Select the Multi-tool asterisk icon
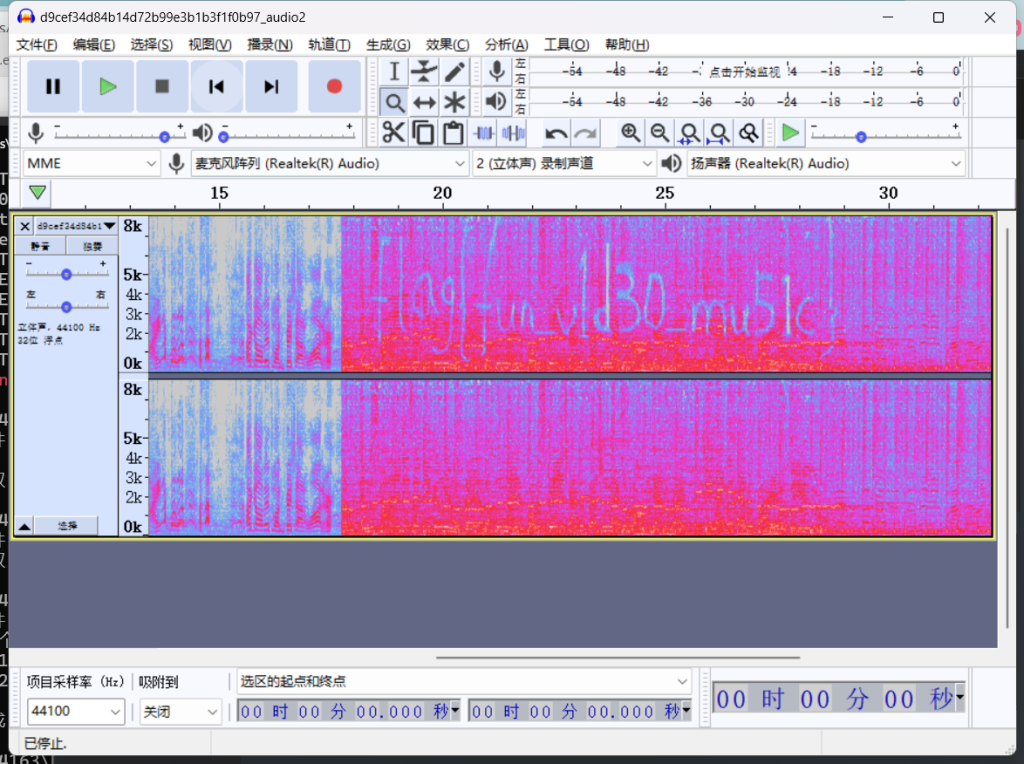Viewport: 1024px width, 764px height. coord(455,102)
